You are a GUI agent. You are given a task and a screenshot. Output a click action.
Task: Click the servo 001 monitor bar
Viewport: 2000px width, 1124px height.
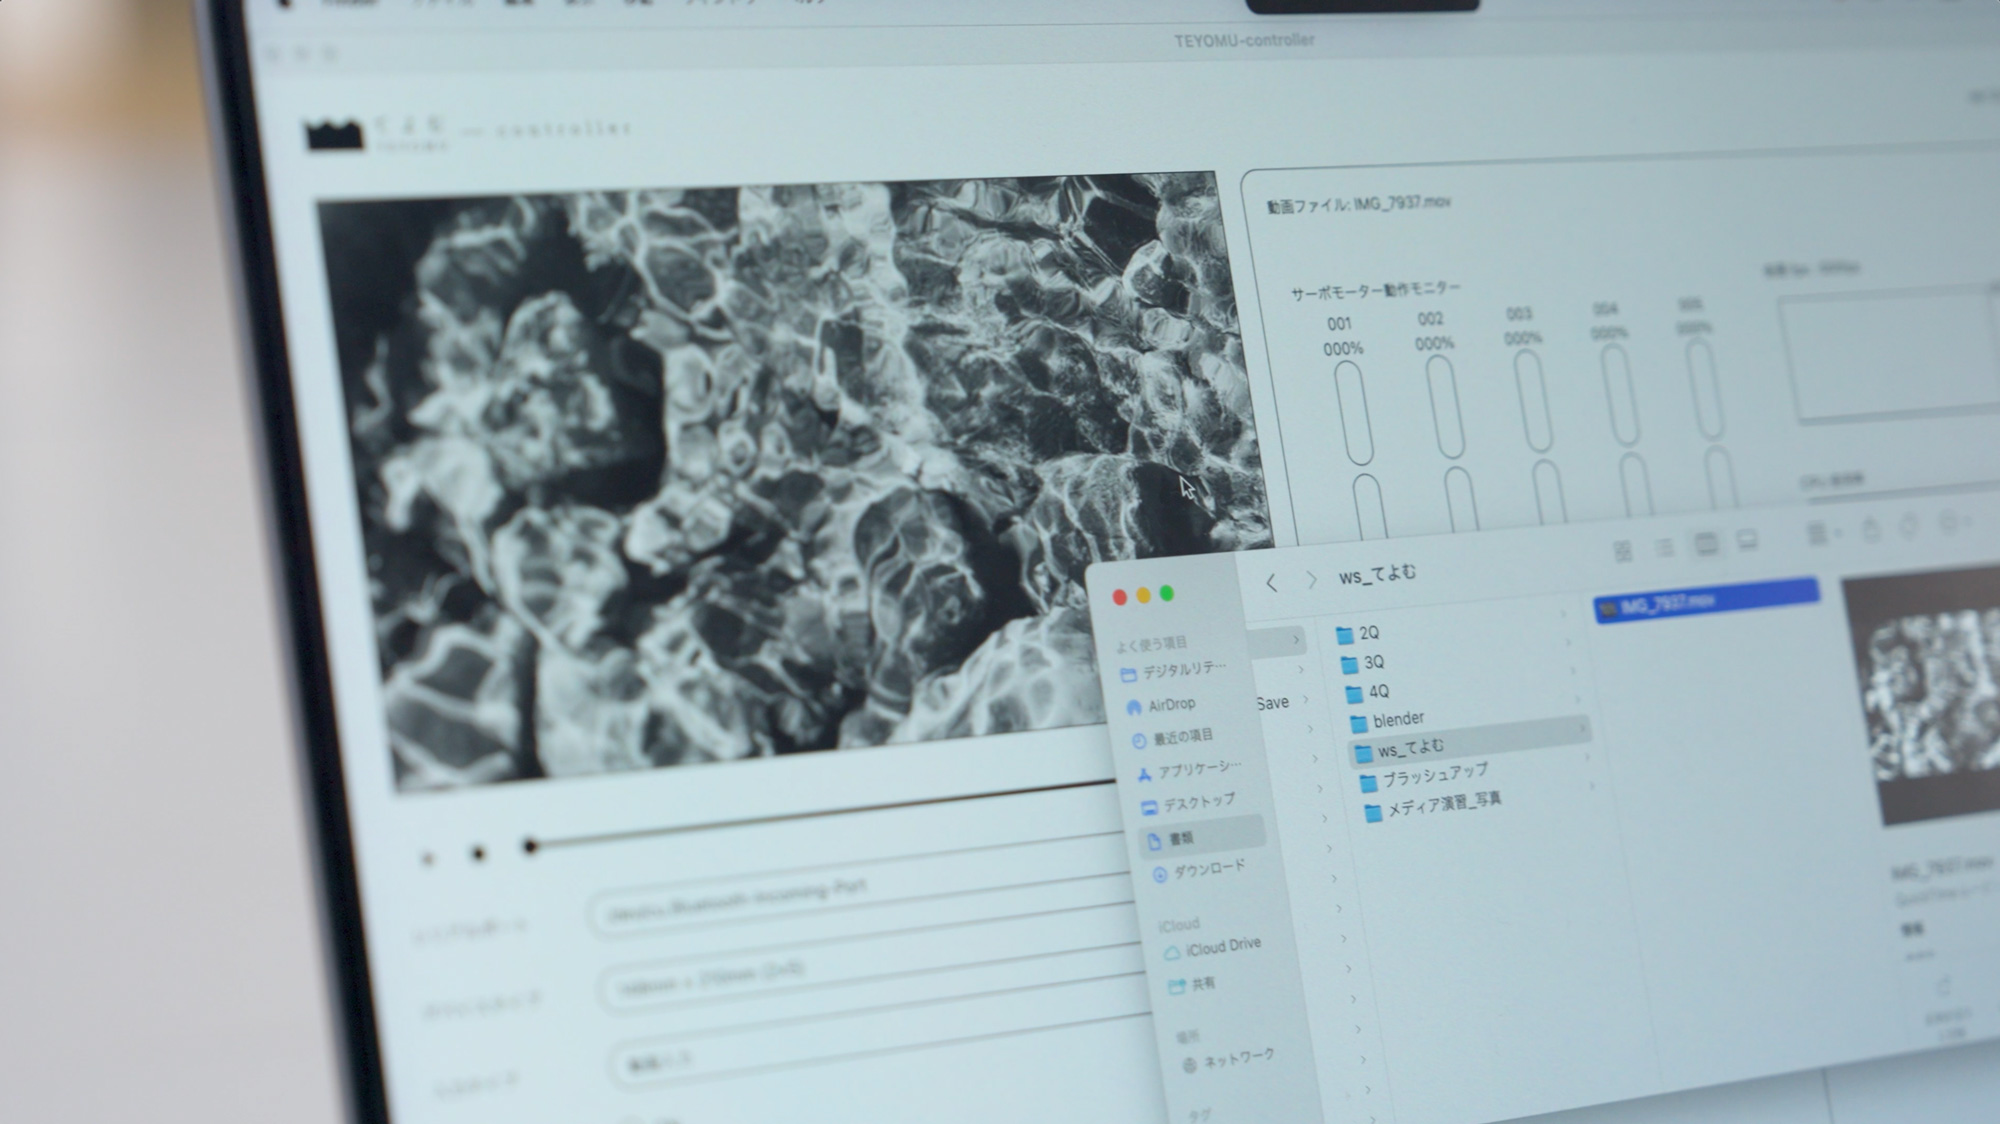1352,414
